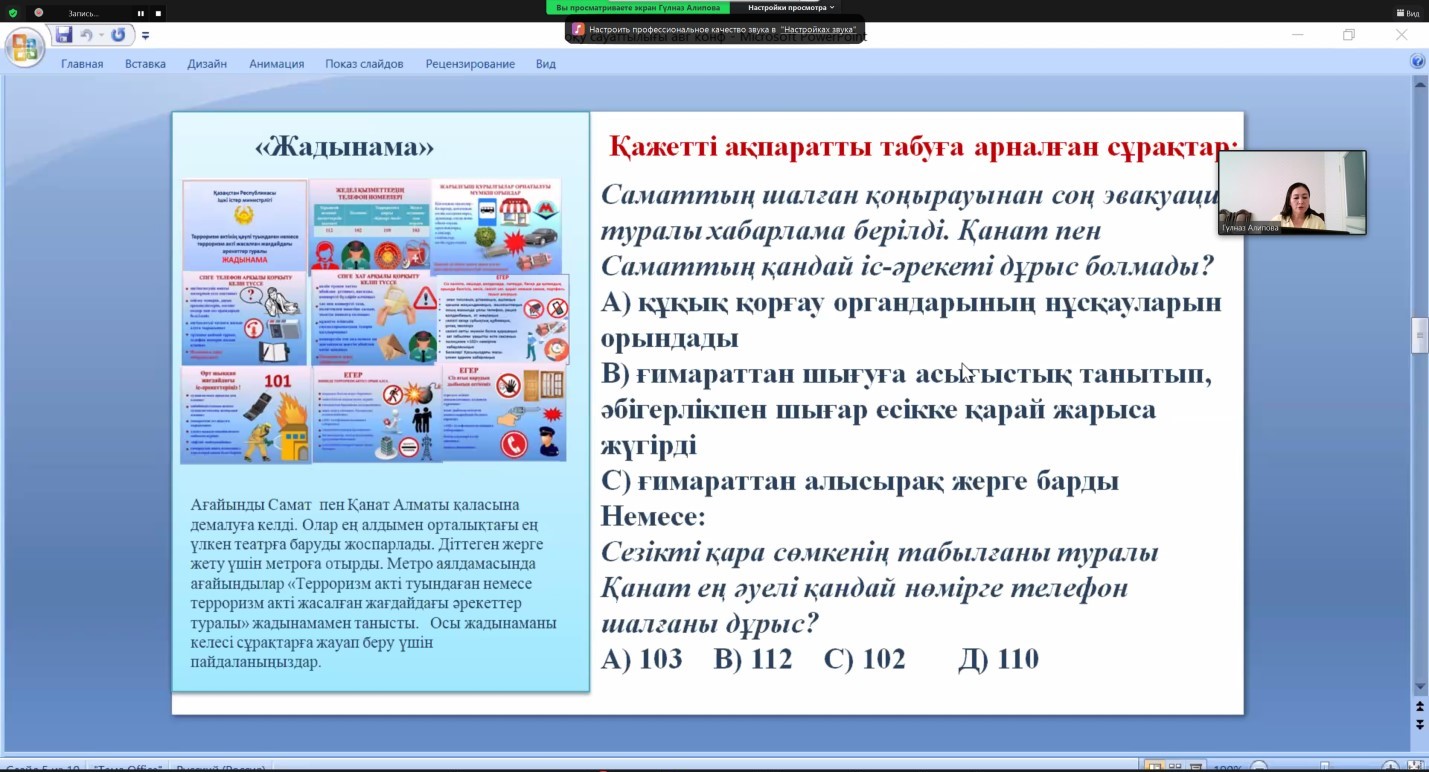Click the music note icon in the audio notification
Image resolution: width=1429 pixels, height=772 pixels.
[x=578, y=29]
